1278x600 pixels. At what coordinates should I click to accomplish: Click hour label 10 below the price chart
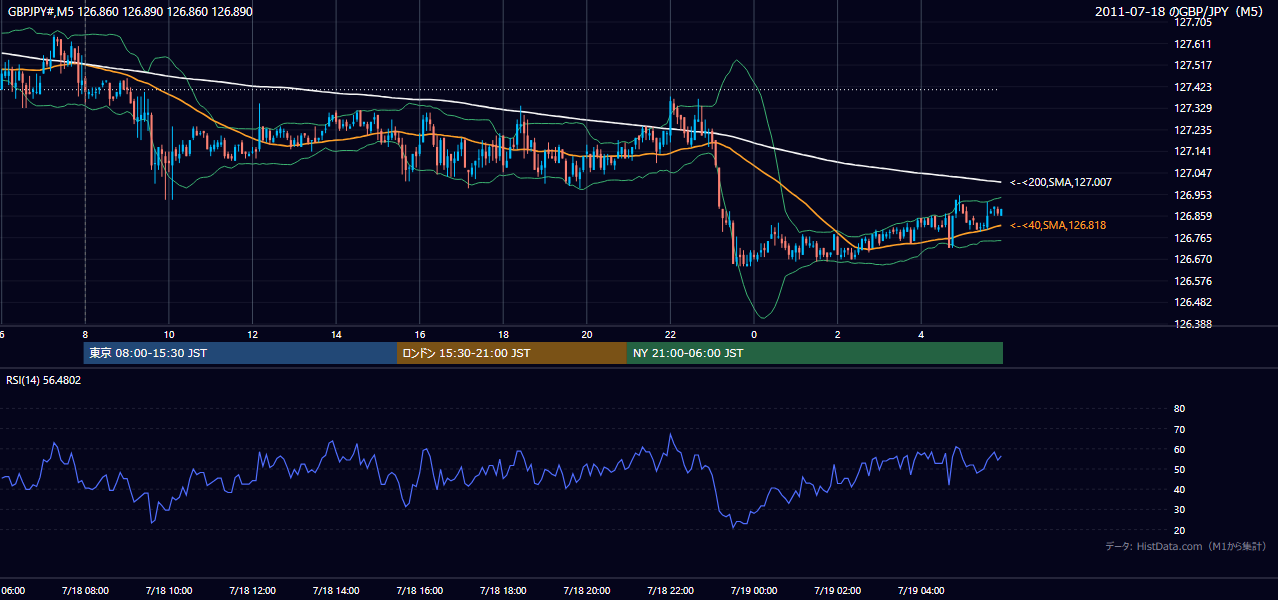tap(169, 334)
